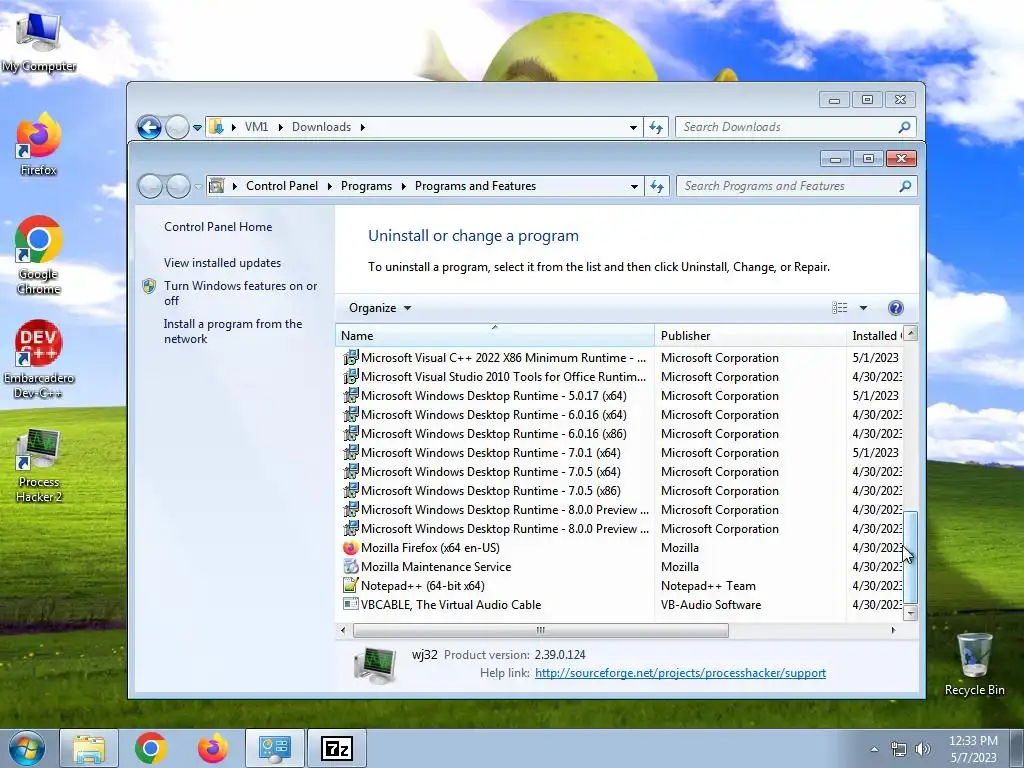The width and height of the screenshot is (1024, 768).
Task: Open Windows Explorer from the taskbar
Action: tap(89, 748)
